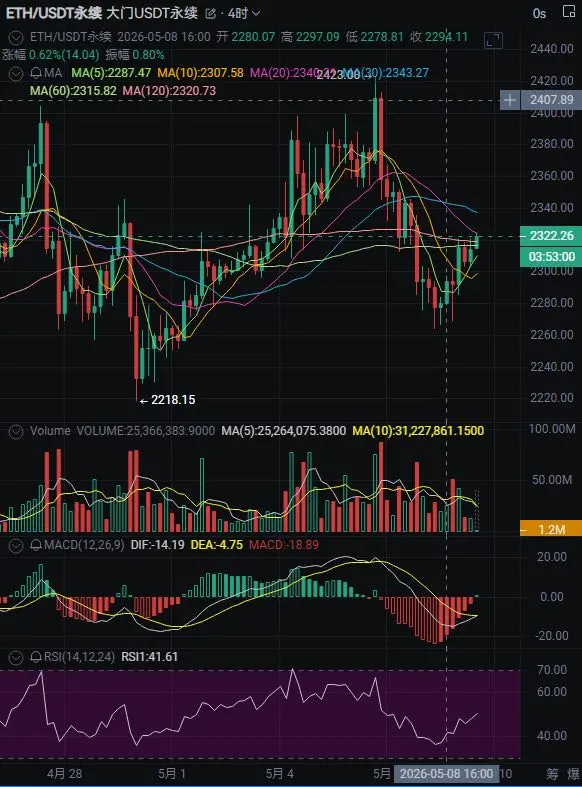Image resolution: width=582 pixels, height=787 pixels.
Task: Click the edit pencil icon beside pair name
Action: (211, 14)
